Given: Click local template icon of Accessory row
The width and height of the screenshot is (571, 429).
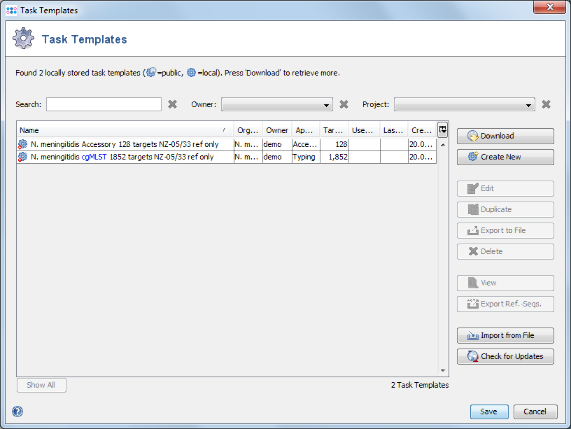Looking at the screenshot, I should click(23, 145).
